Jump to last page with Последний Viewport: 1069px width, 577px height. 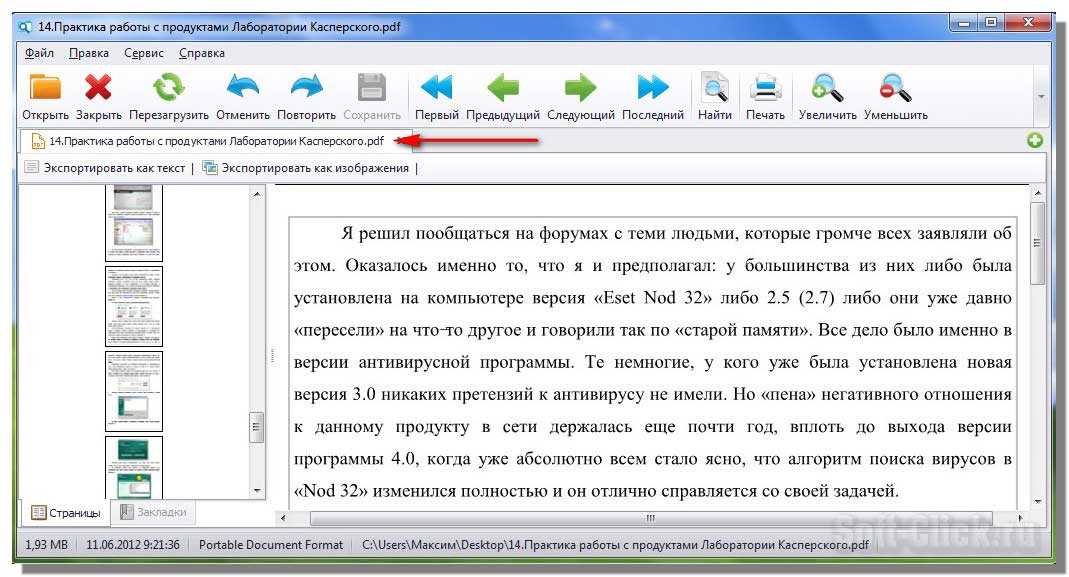[x=652, y=89]
